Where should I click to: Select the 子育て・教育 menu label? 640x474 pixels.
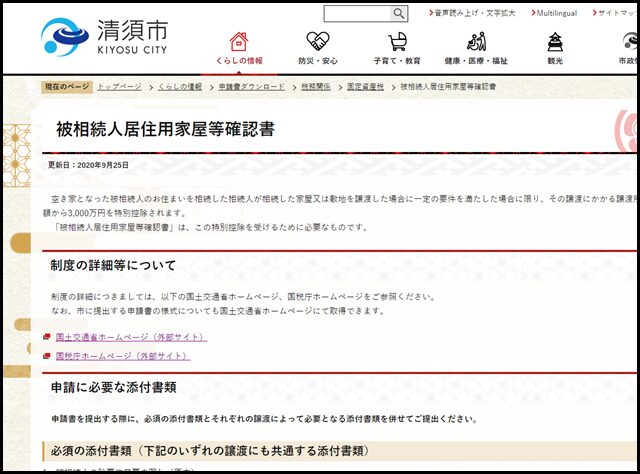(x=397, y=61)
